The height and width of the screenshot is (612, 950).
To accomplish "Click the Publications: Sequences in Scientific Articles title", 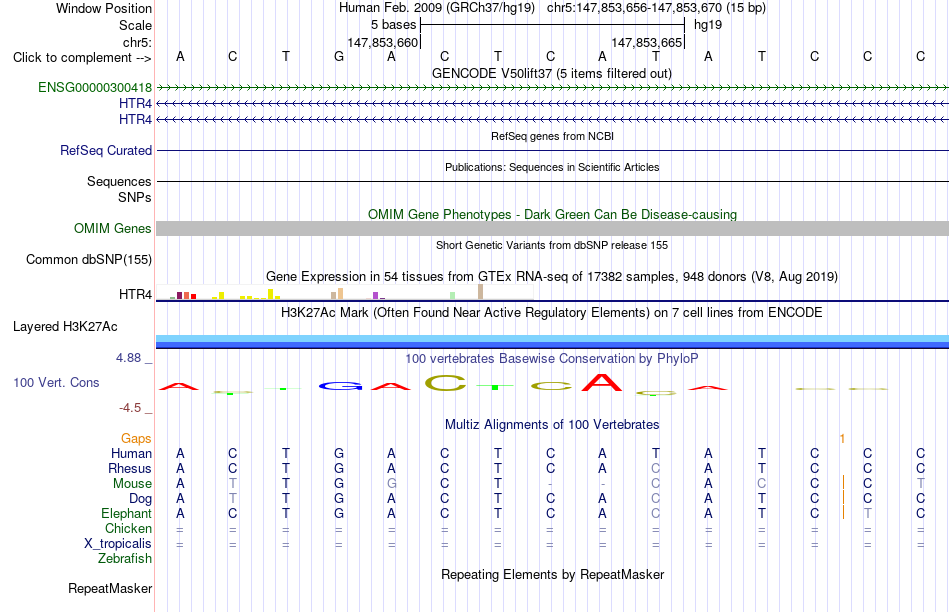I will click(552, 167).
